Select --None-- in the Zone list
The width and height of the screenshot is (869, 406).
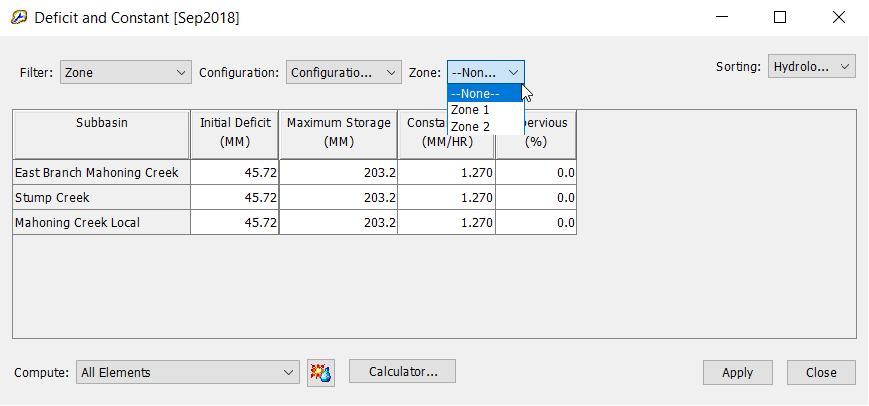tap(485, 94)
